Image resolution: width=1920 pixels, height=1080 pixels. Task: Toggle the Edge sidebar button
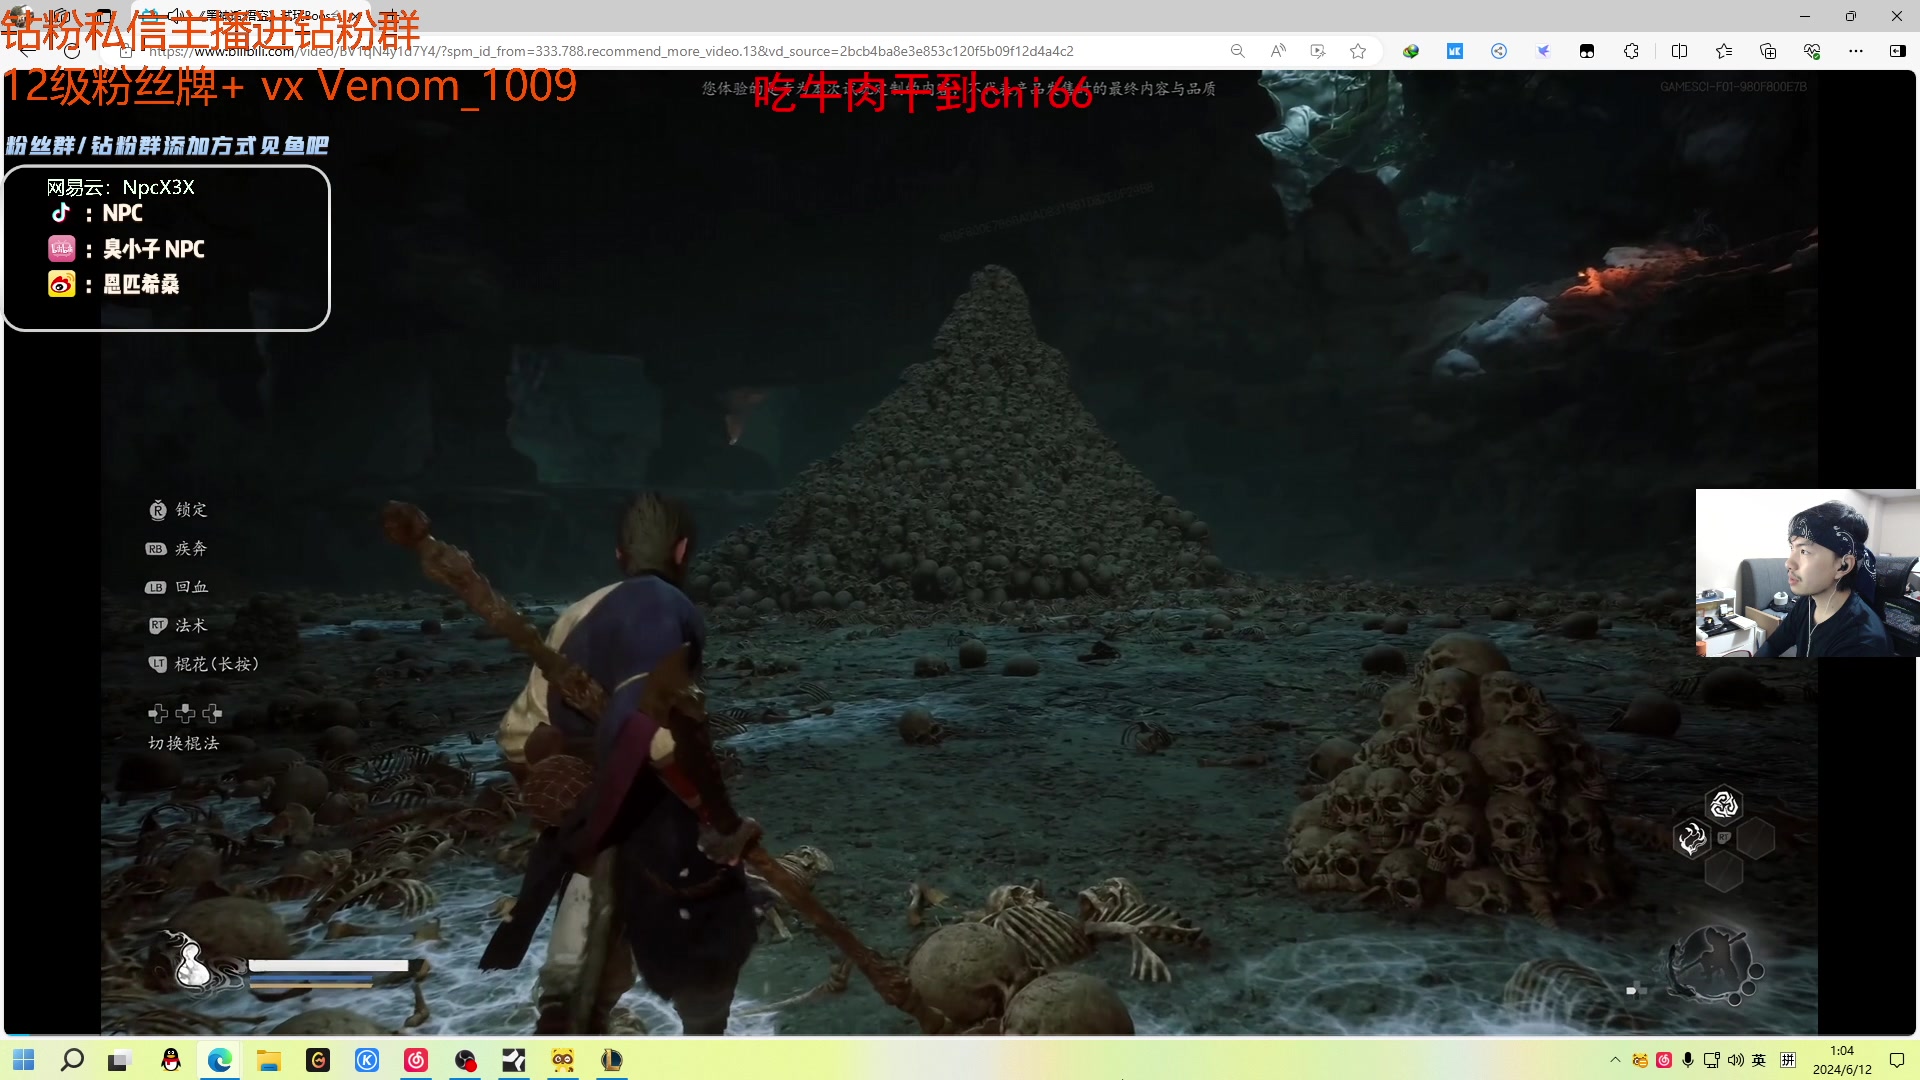1897,51
